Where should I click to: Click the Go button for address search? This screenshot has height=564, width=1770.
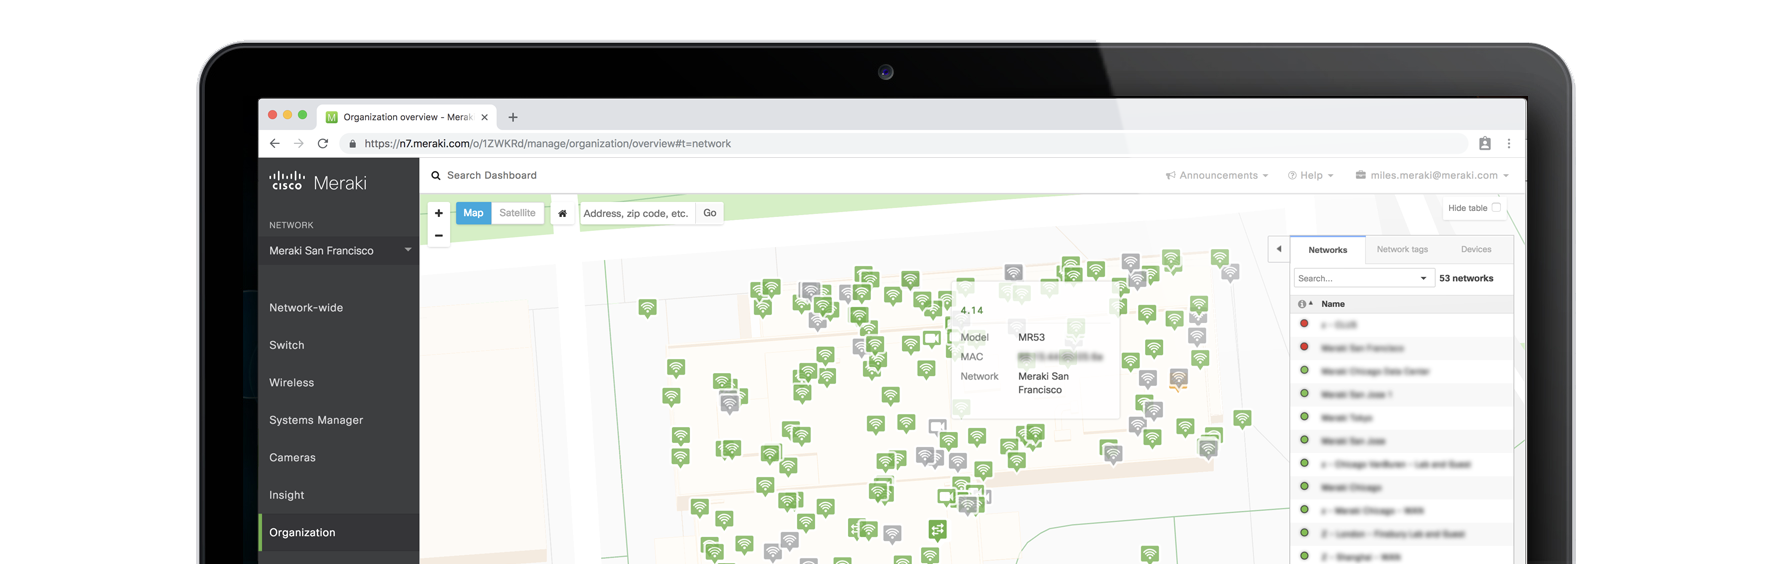[x=710, y=213]
